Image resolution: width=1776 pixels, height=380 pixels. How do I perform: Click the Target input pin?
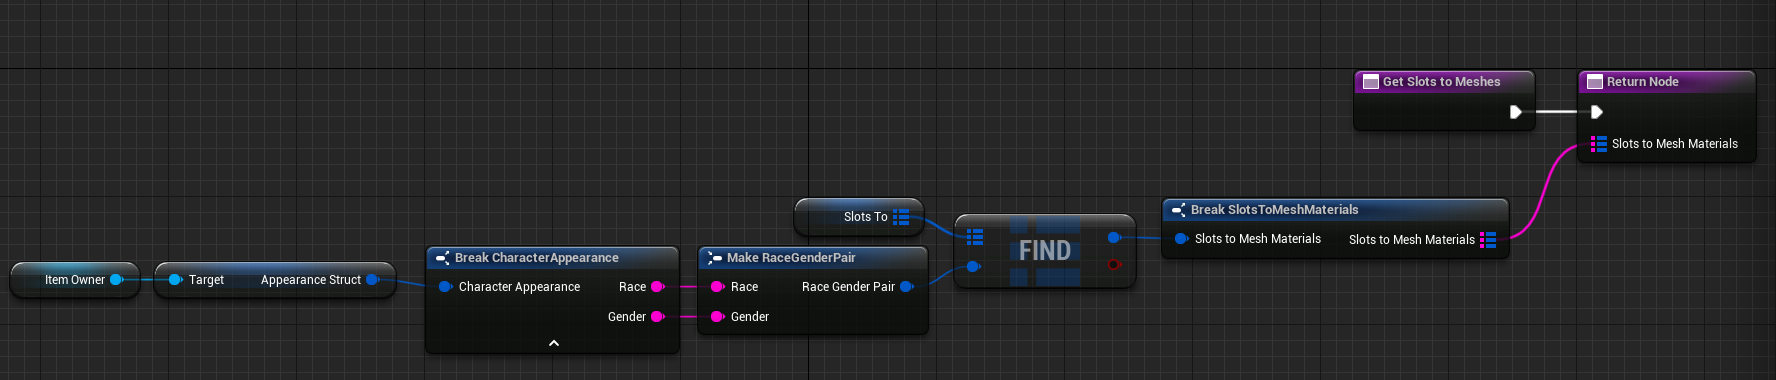coord(175,280)
